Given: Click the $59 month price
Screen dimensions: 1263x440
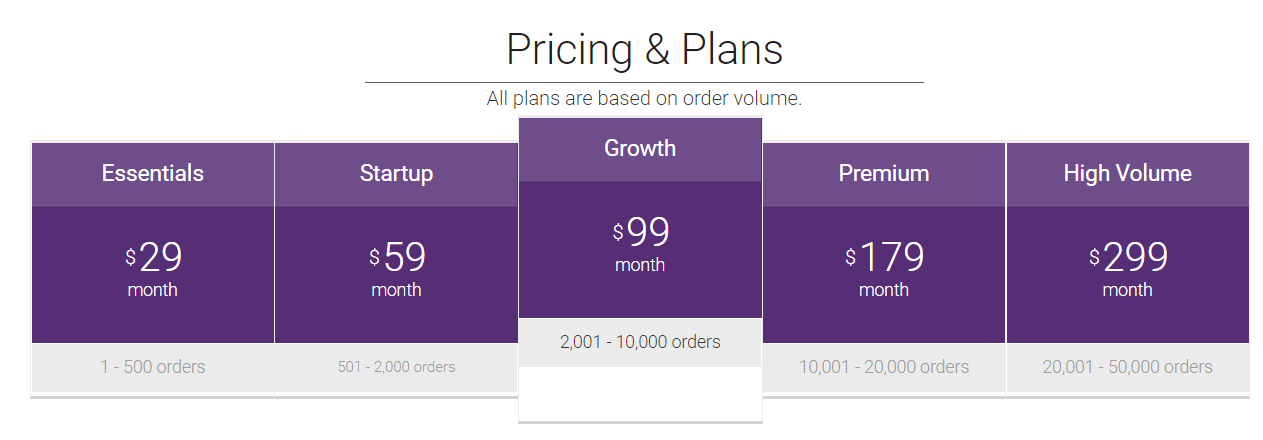Looking at the screenshot, I should coord(396,270).
